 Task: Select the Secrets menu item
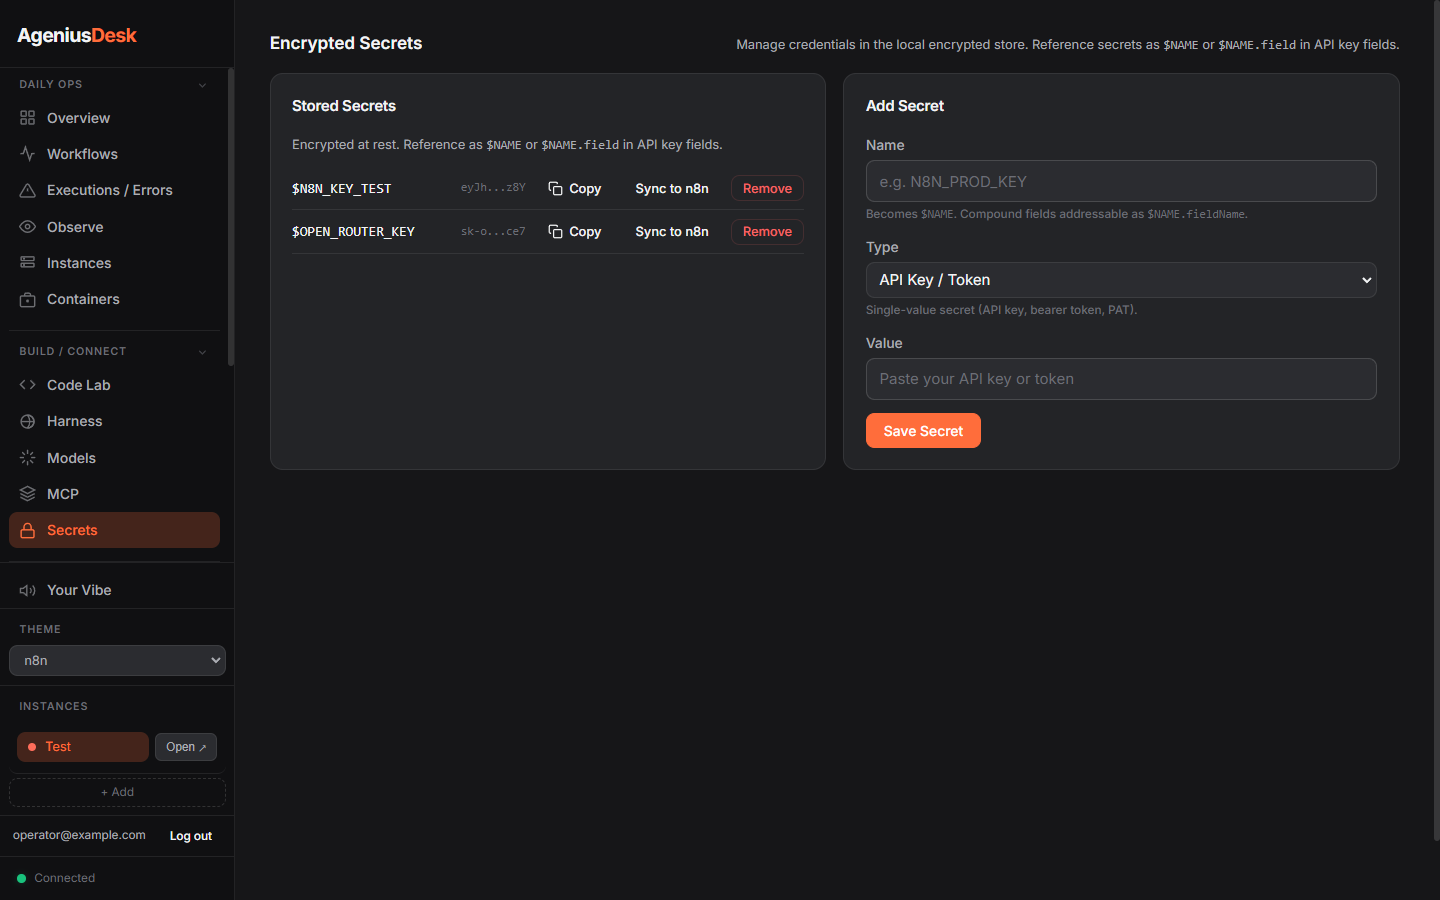click(114, 530)
